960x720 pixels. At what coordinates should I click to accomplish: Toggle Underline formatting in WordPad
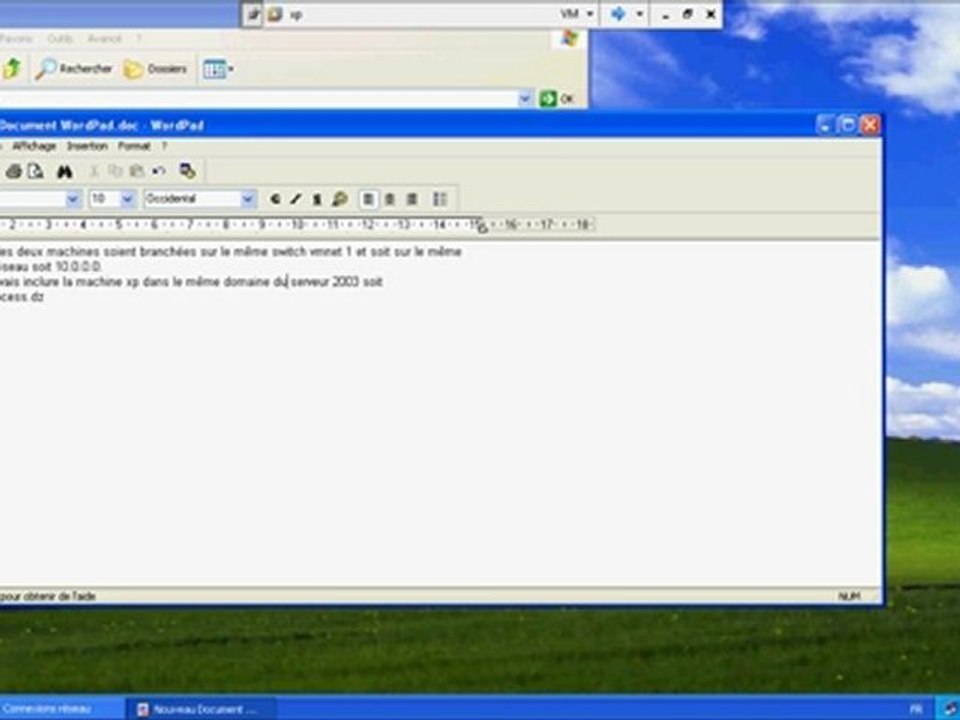[x=317, y=199]
